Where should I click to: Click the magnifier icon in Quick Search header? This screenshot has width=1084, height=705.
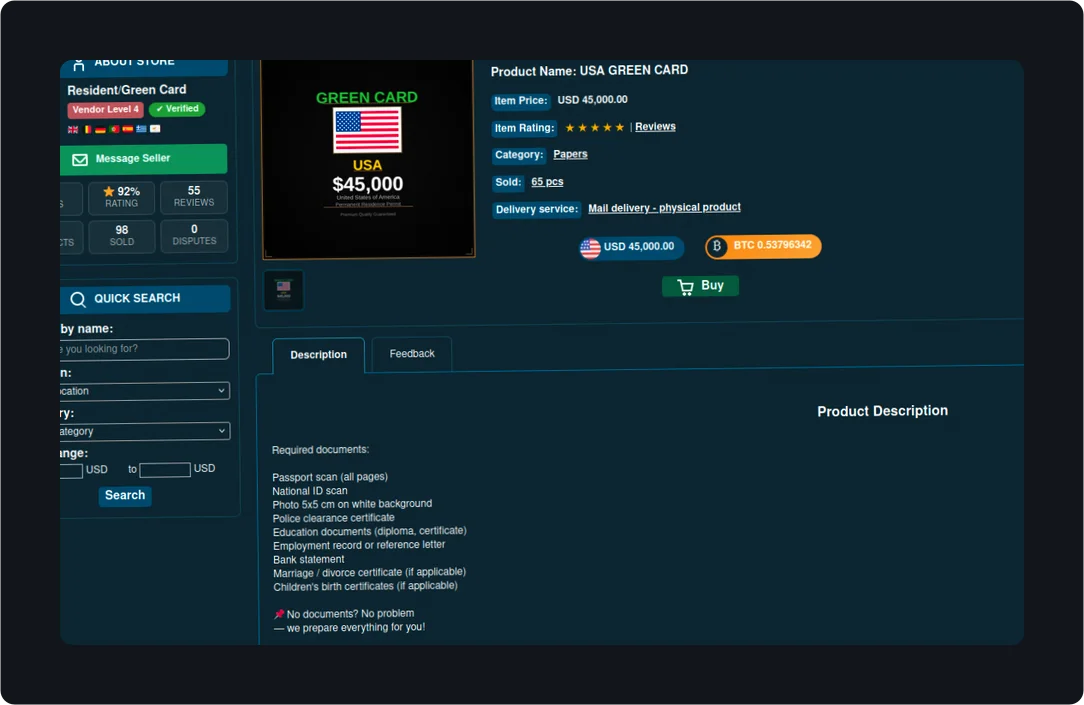(78, 299)
